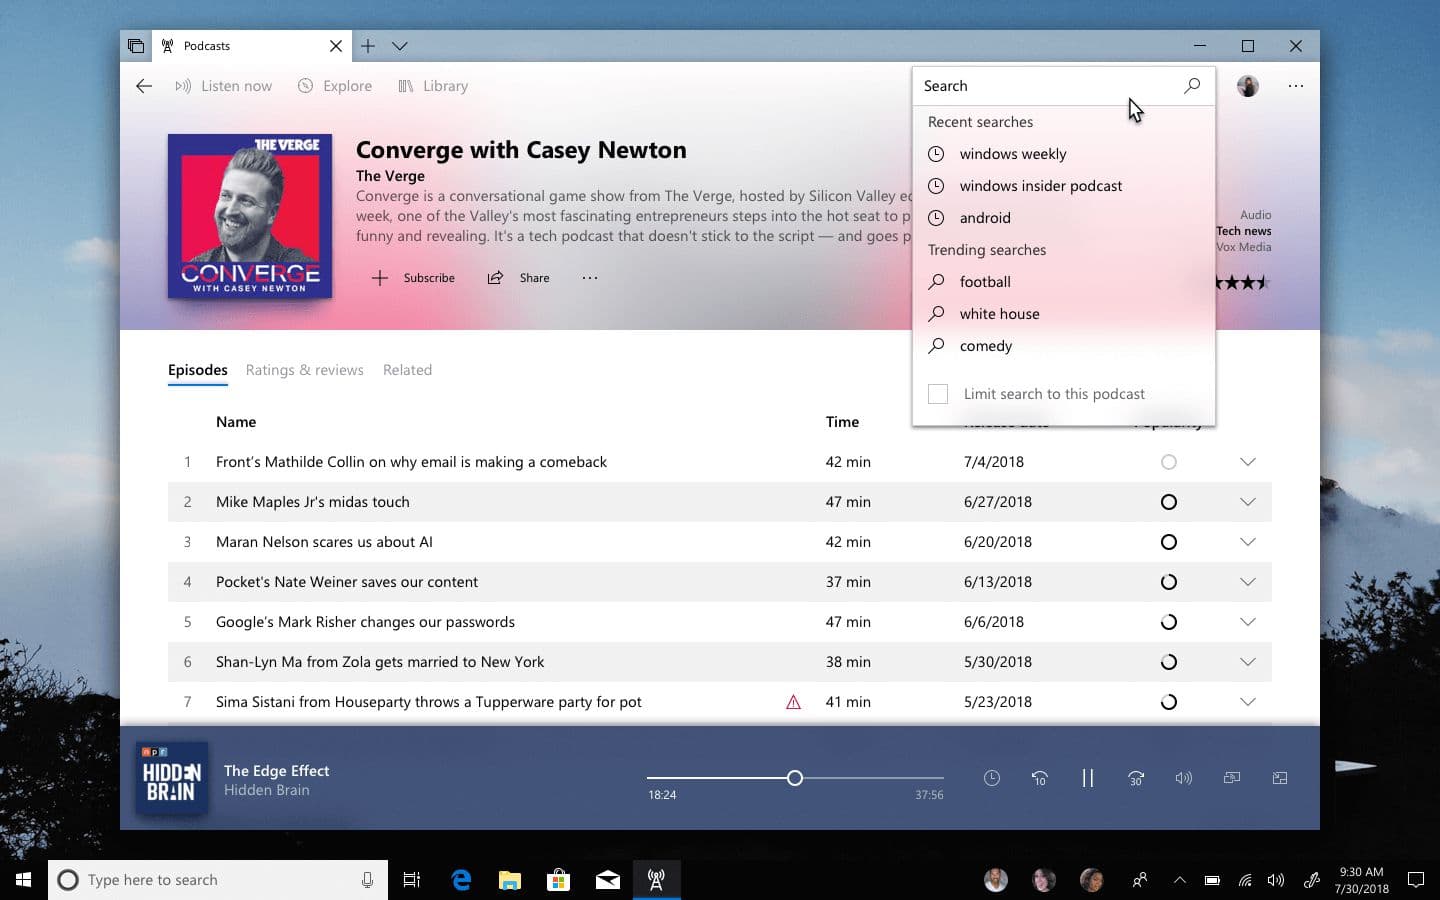
Task: Click the playback progress slider handle
Action: pyautogui.click(x=795, y=778)
